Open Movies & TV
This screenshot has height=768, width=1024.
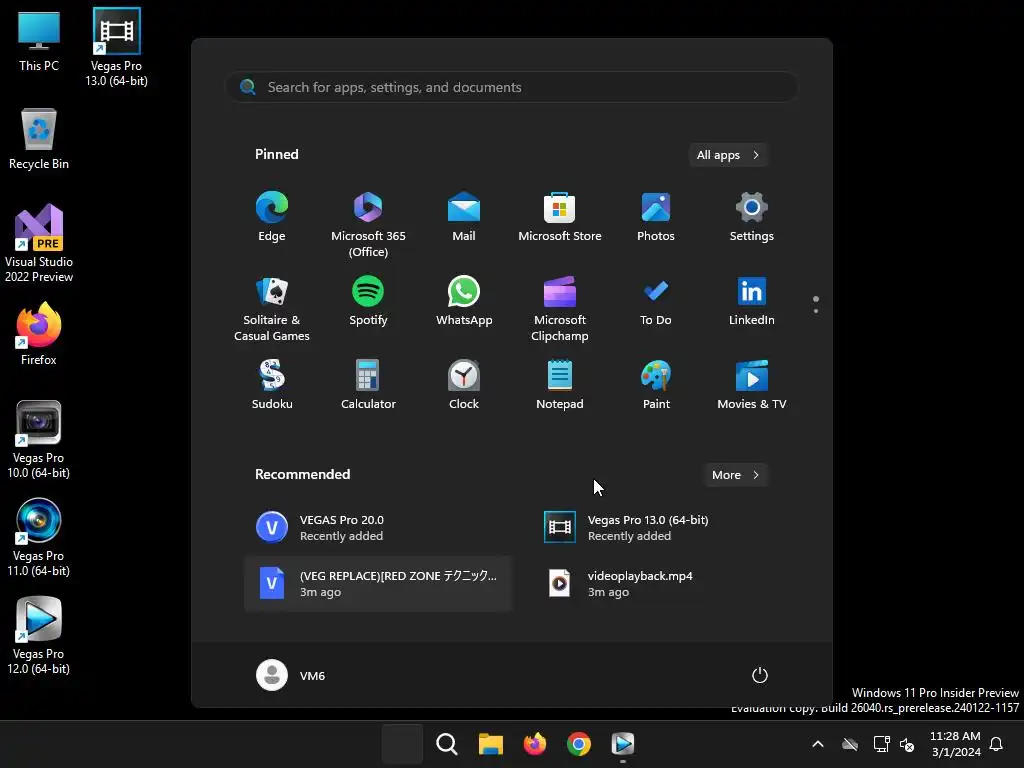coord(752,385)
